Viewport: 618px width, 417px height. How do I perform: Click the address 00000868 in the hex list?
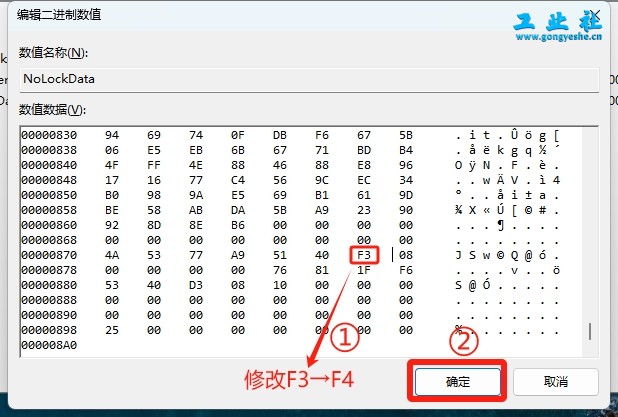click(49, 240)
